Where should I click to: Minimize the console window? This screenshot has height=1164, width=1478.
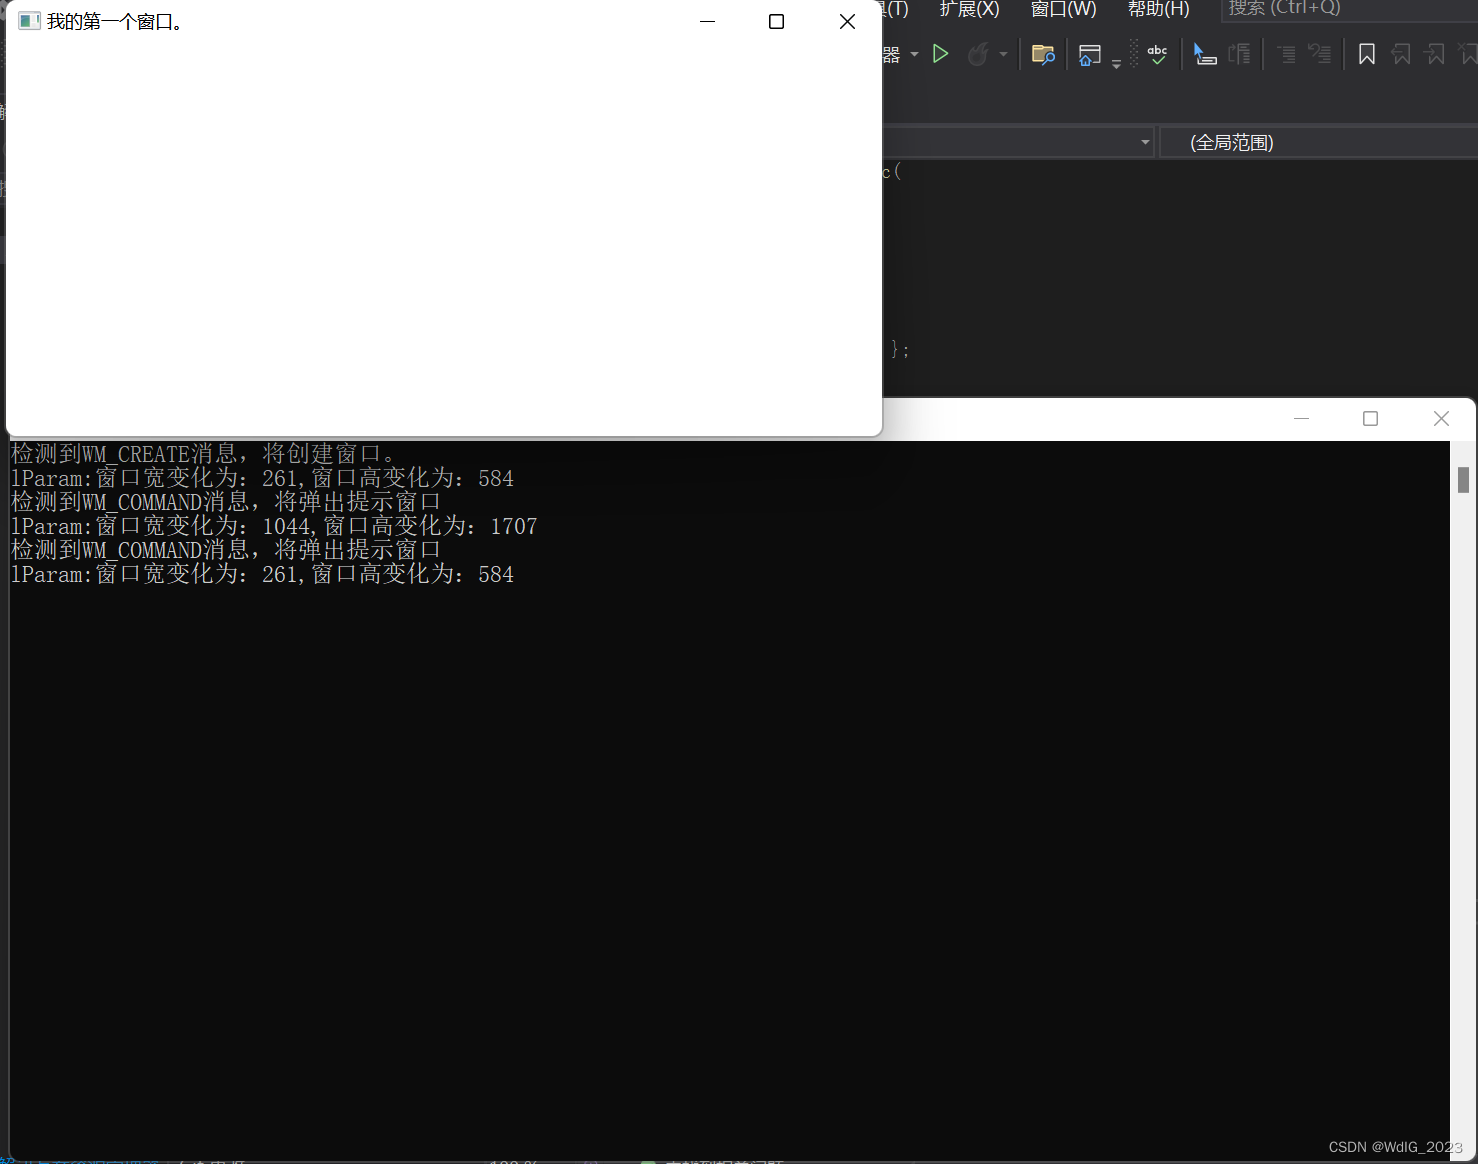1301,418
